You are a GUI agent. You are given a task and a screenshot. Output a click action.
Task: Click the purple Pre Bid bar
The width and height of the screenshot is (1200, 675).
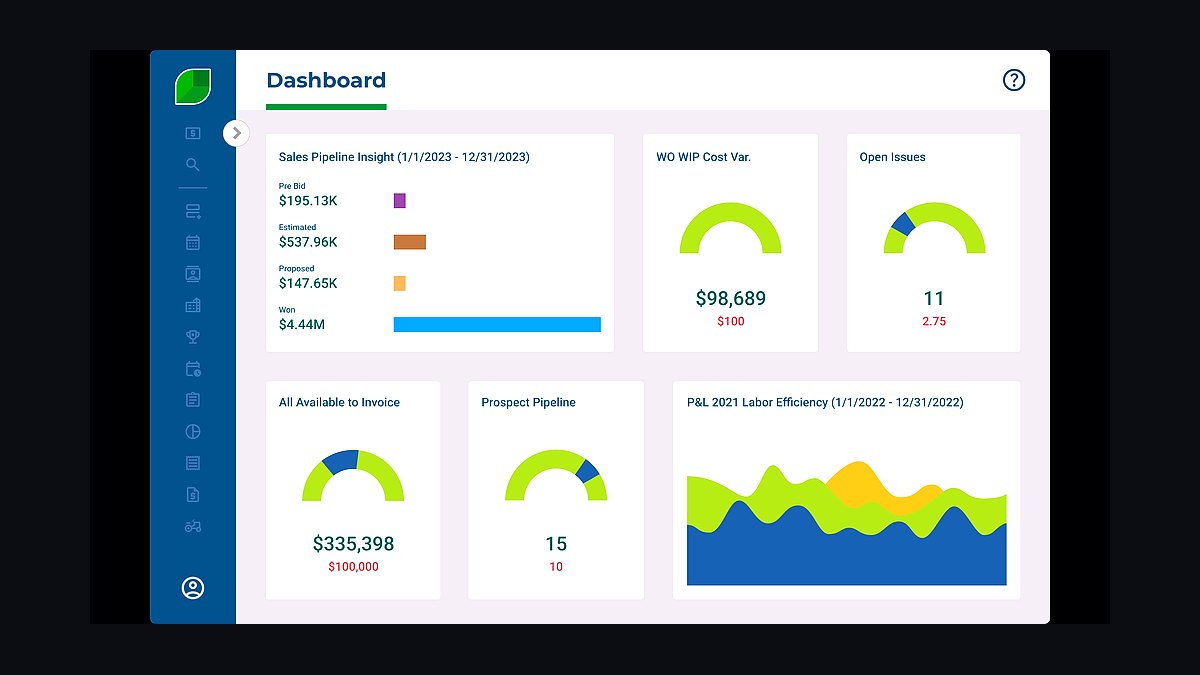coord(400,201)
